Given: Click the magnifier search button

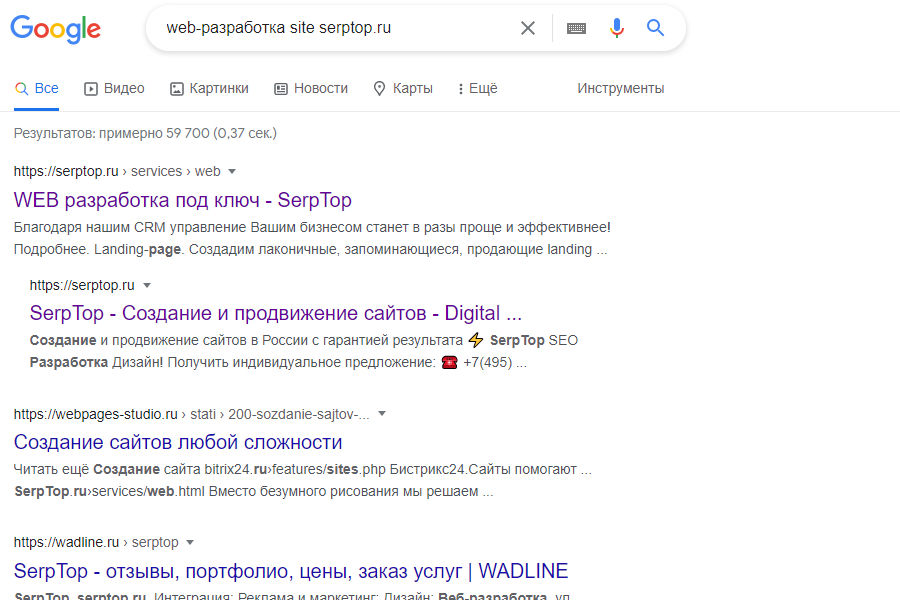Looking at the screenshot, I should click(656, 28).
